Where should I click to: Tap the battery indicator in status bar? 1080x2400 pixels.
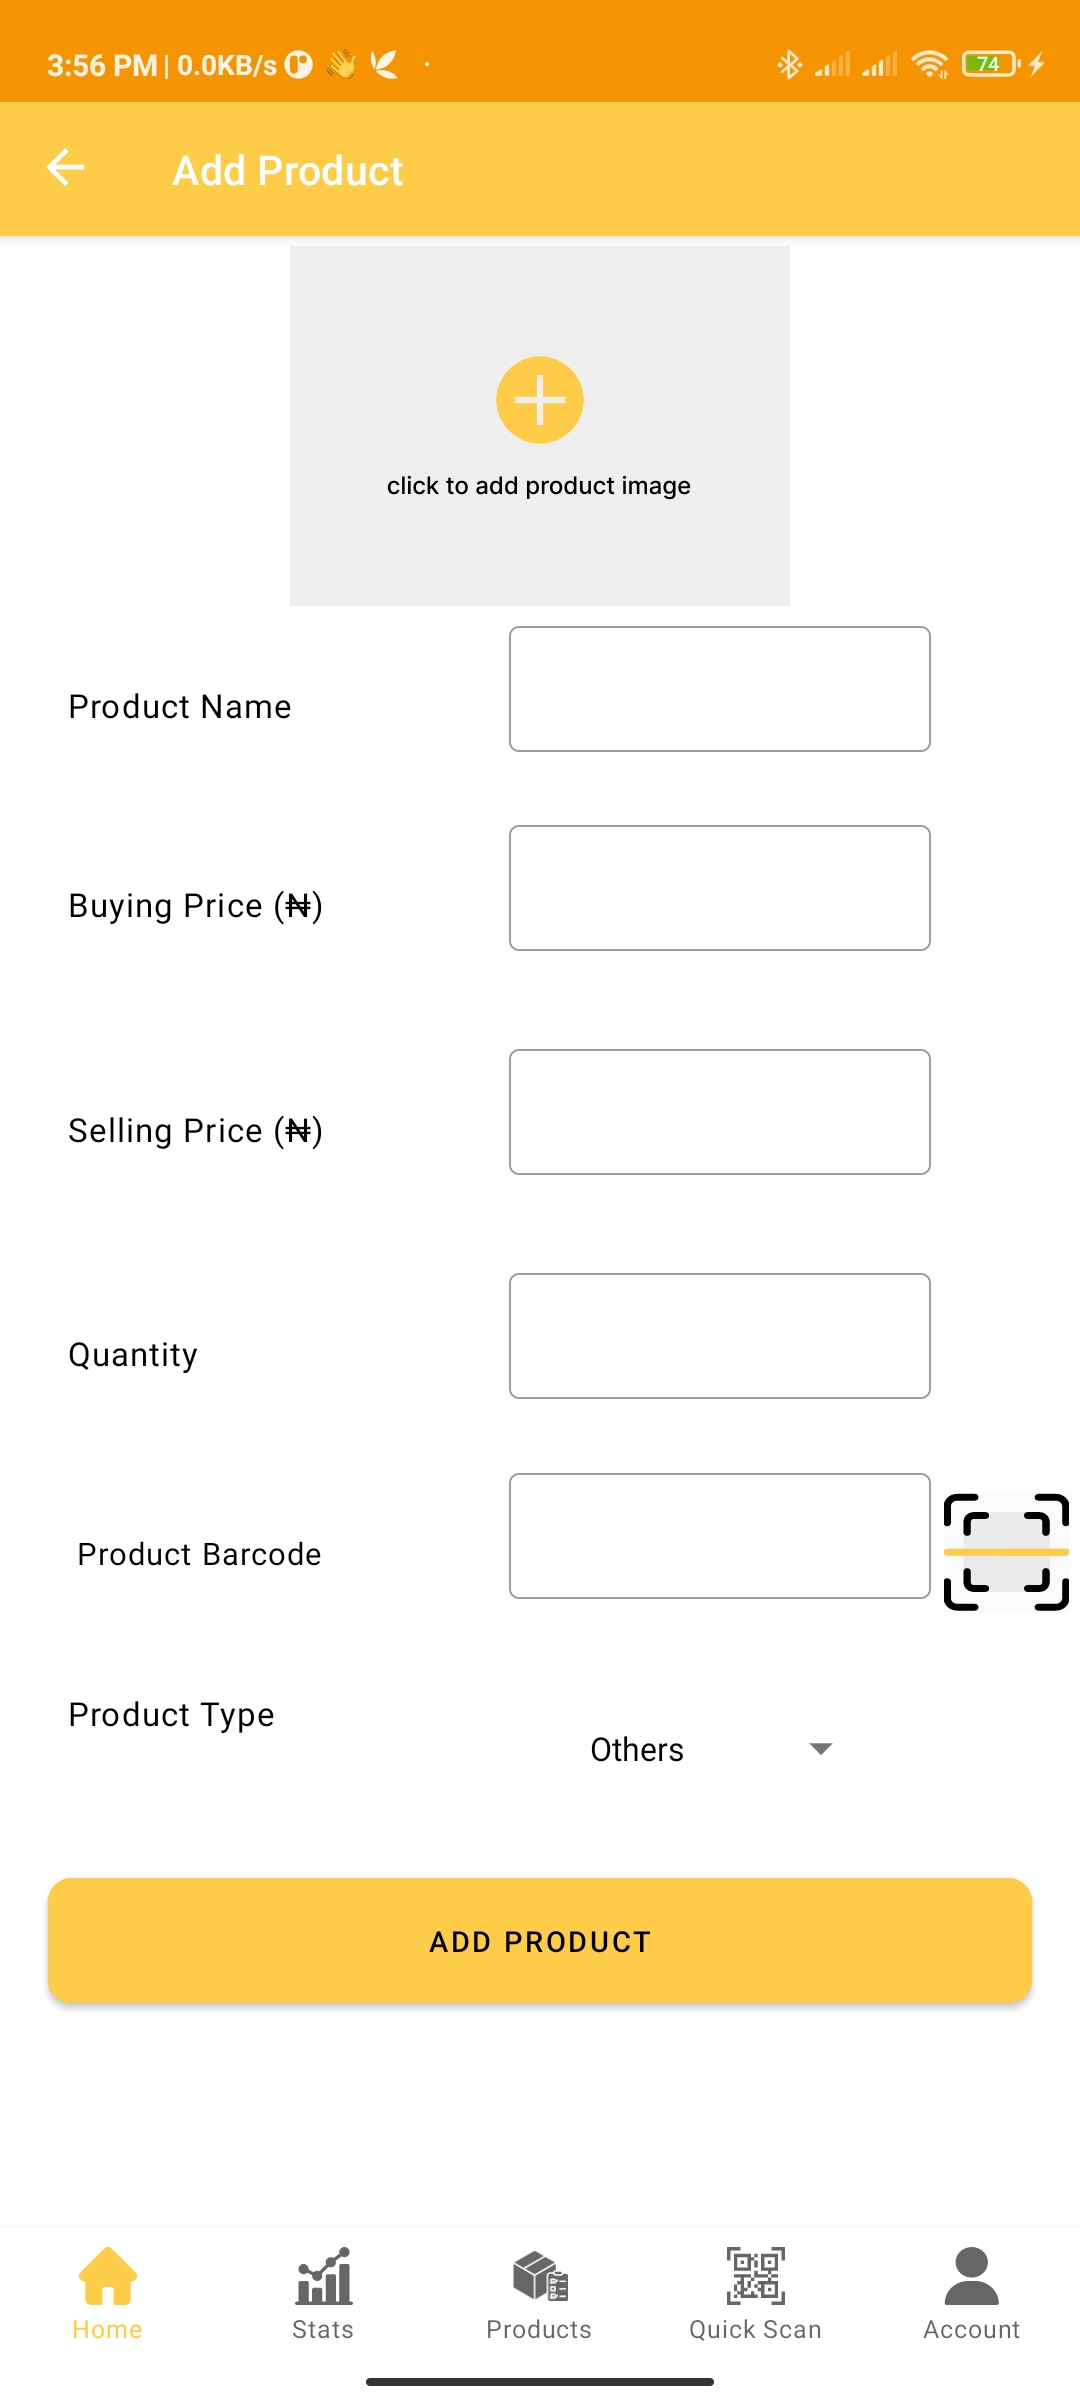click(x=990, y=65)
